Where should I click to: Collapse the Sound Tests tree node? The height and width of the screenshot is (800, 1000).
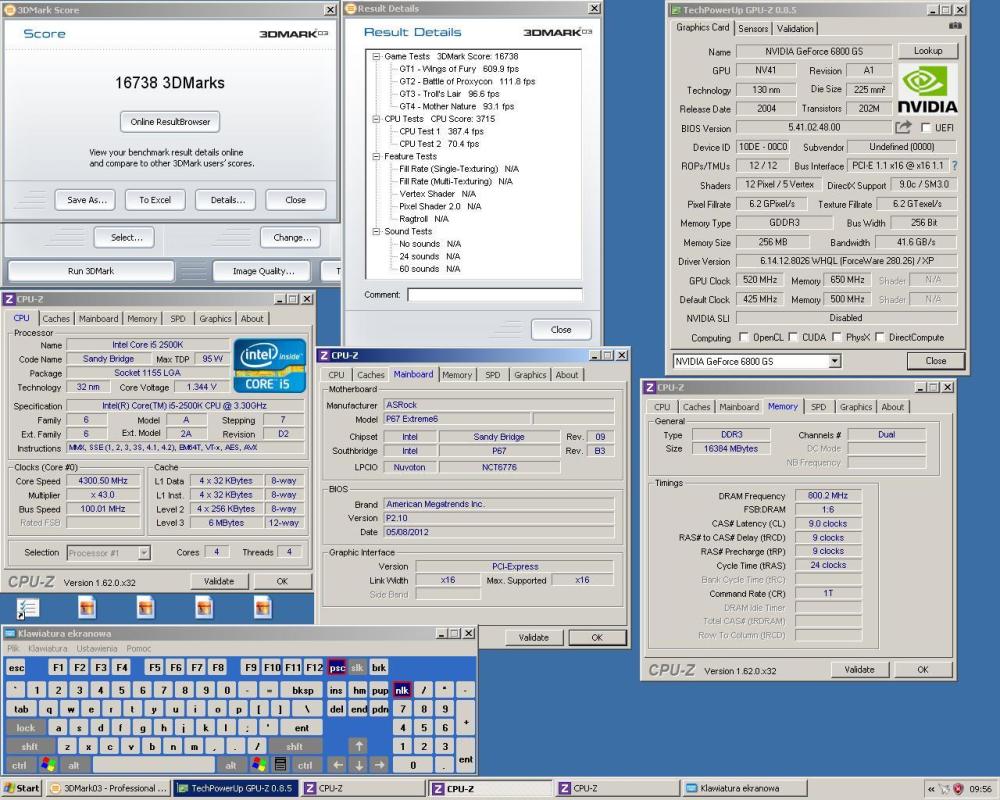click(x=376, y=232)
